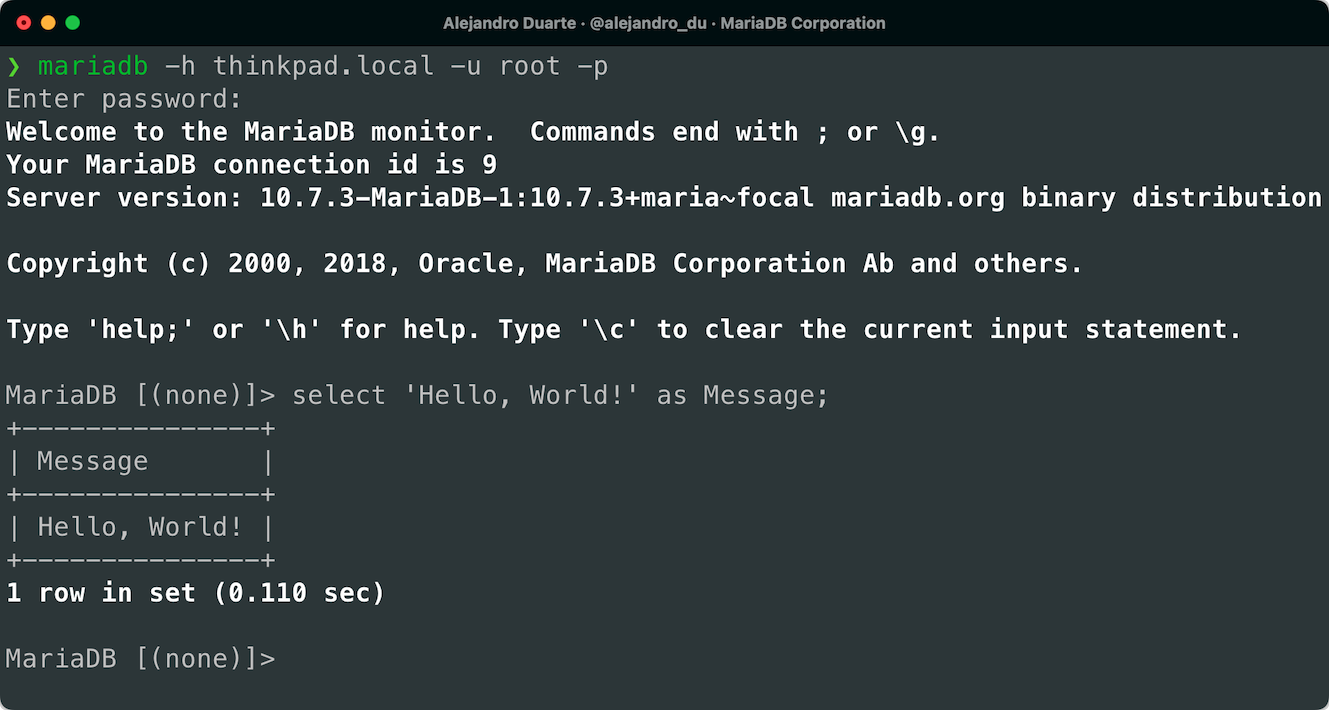The image size is (1329, 710).
Task: Click the '1 row in set' status line
Action: point(100,593)
